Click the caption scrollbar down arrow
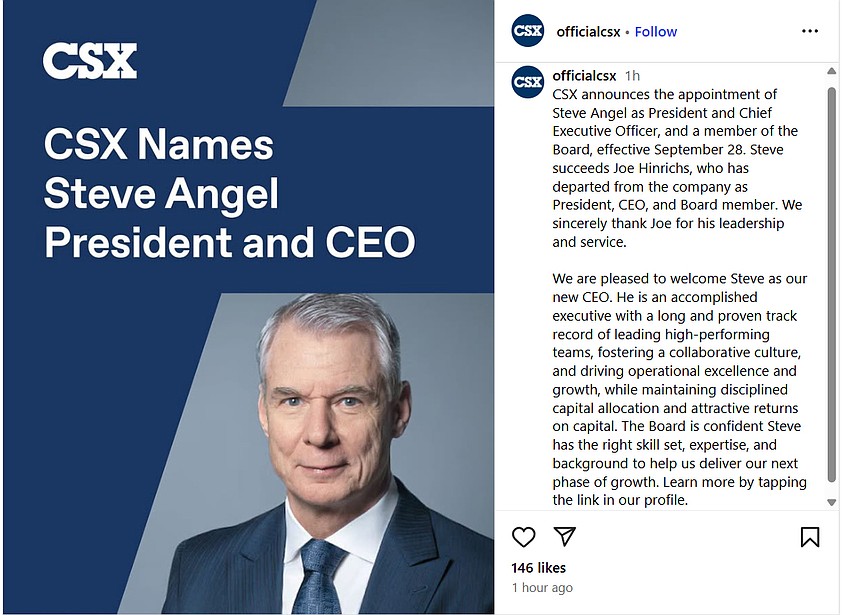This screenshot has height=615, width=850. click(832, 503)
